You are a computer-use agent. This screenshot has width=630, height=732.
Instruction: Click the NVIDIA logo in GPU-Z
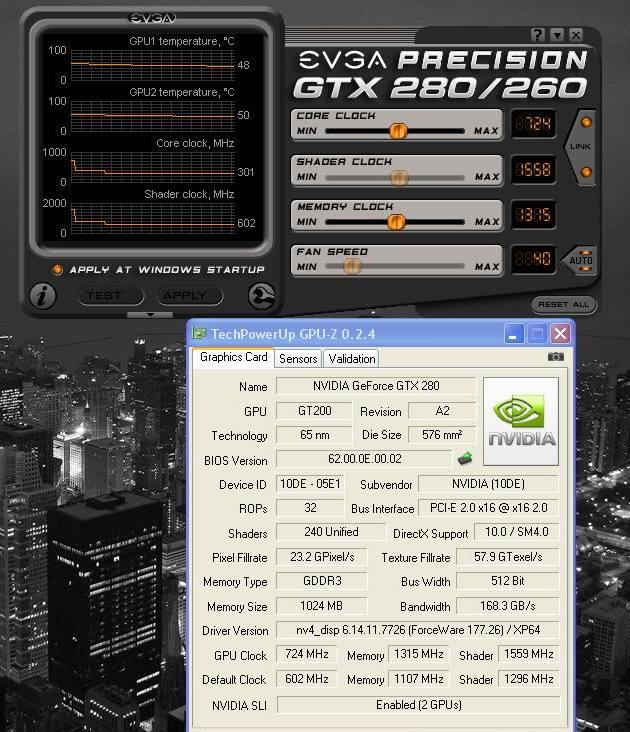click(521, 421)
